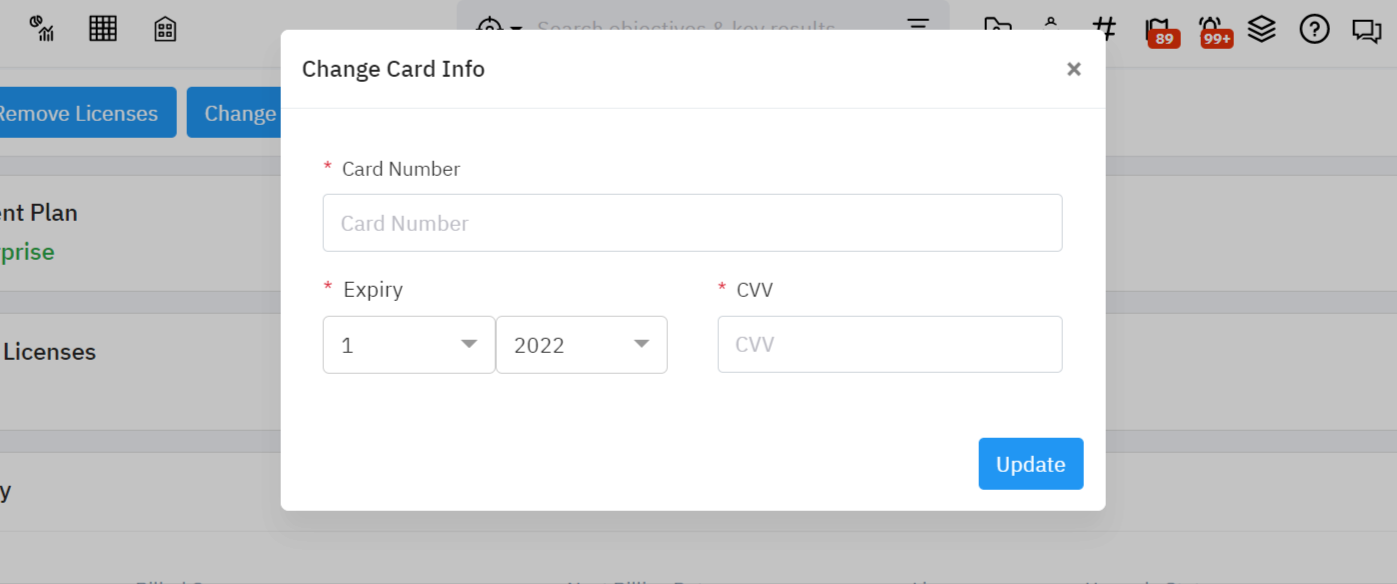Viewport: 1397px width, 584px height.
Task: Click the Remove Licenses button
Action: (x=80, y=113)
